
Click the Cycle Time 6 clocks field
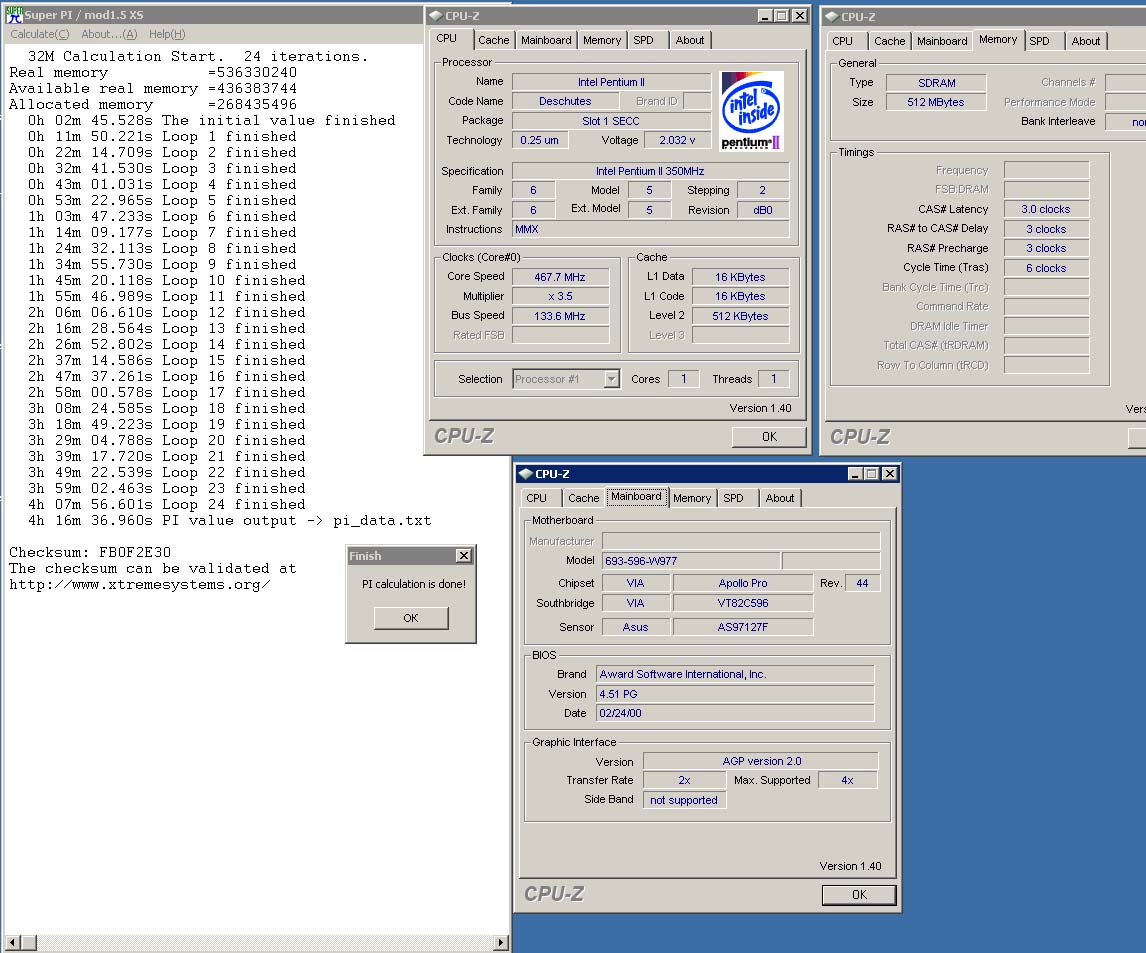(x=1046, y=268)
